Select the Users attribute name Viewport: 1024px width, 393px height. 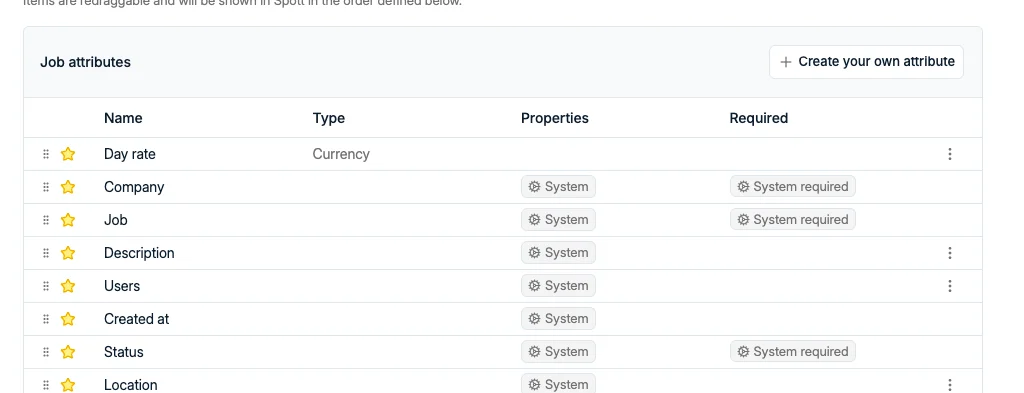tap(121, 286)
